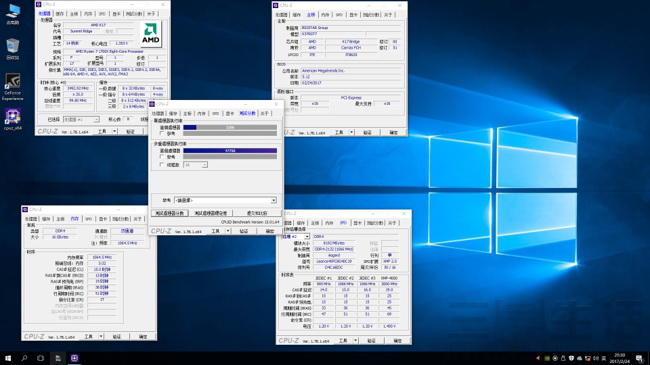Select the benchmark tab in SPD window
This screenshot has height=365, width=650.
(x=375, y=223)
